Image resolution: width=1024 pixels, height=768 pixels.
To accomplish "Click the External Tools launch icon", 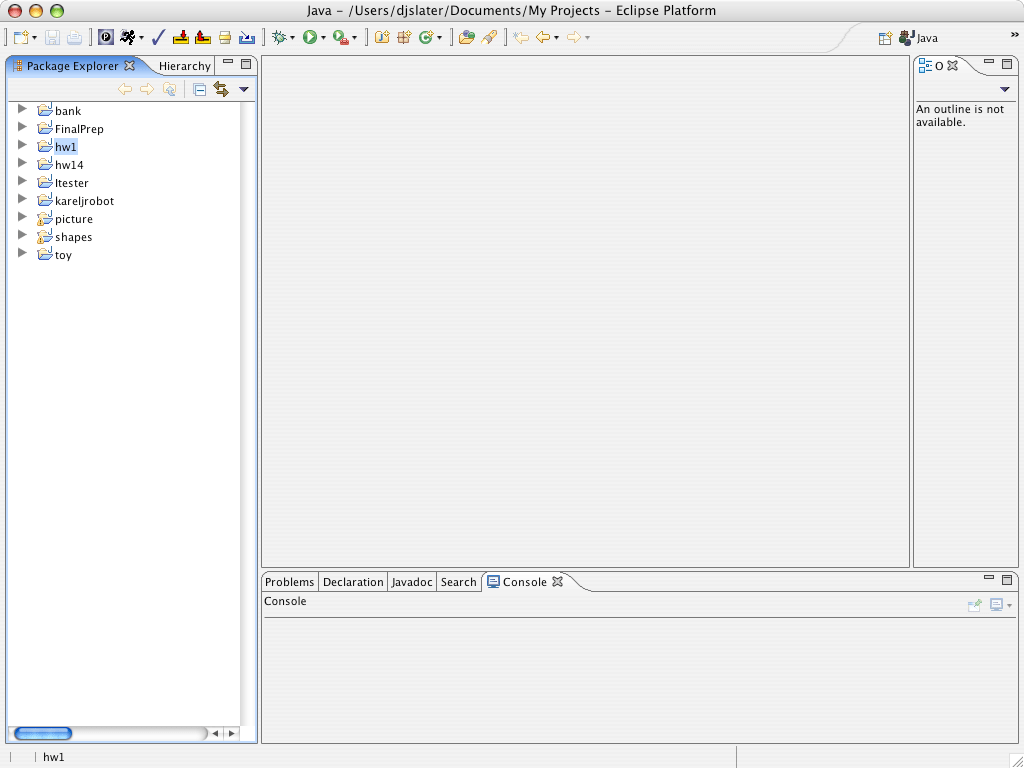I will tap(340, 37).
